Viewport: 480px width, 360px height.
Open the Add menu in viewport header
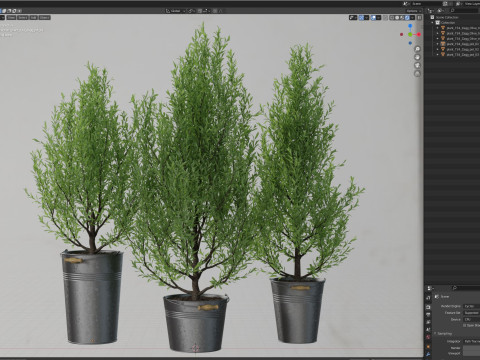[33, 17]
